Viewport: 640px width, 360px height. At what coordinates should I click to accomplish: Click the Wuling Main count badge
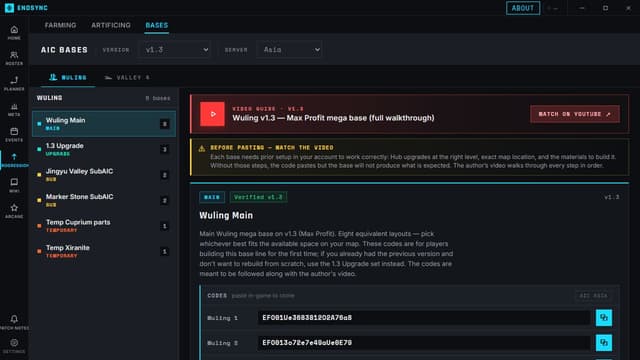point(164,124)
